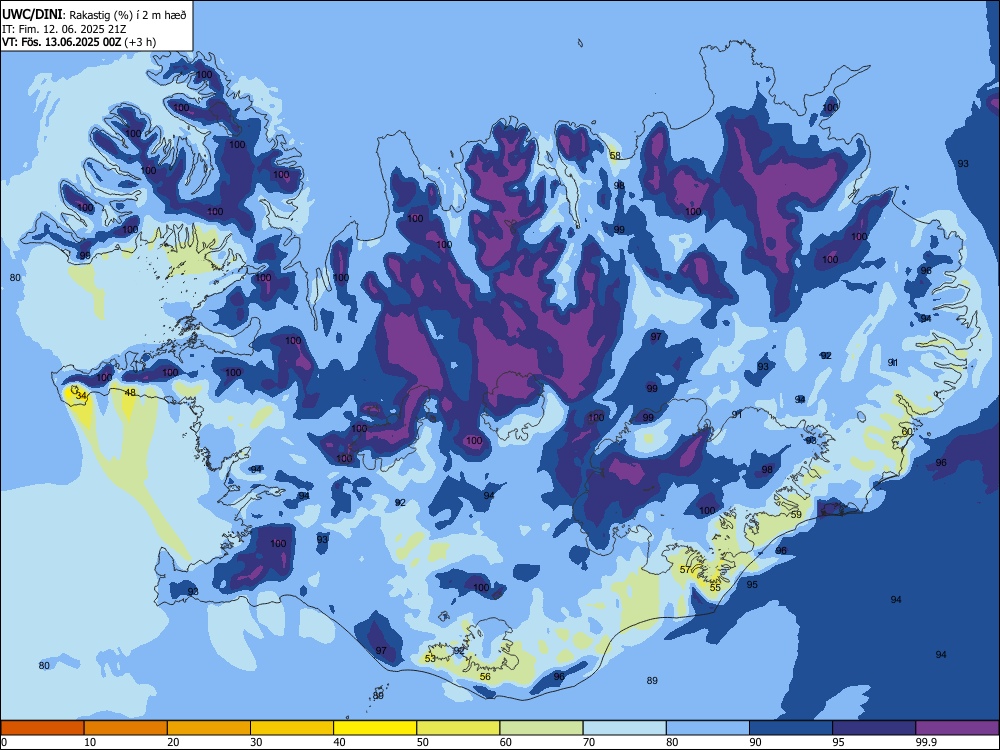This screenshot has height=750, width=1000.
Task: Click the '58' humidity value on the map
Action: (615, 156)
